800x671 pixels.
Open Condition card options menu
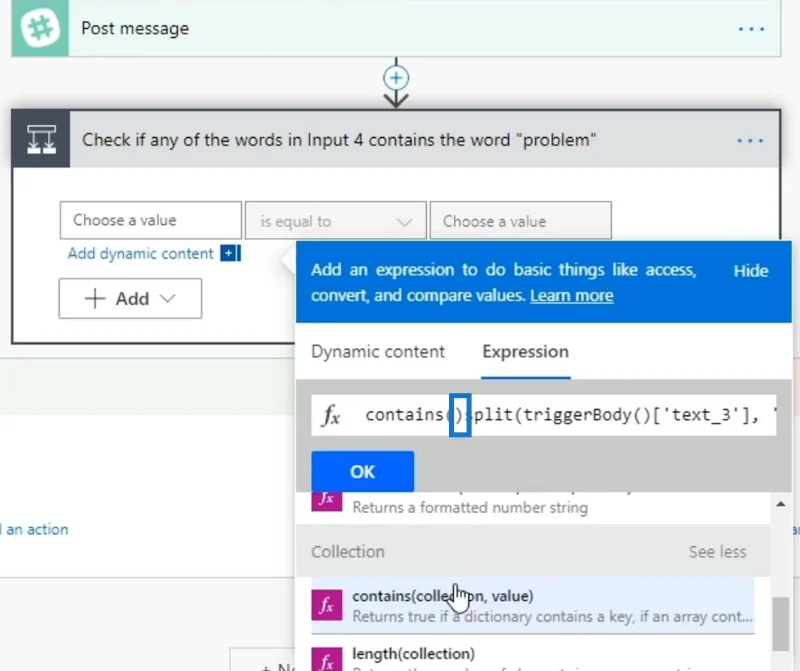coord(750,140)
